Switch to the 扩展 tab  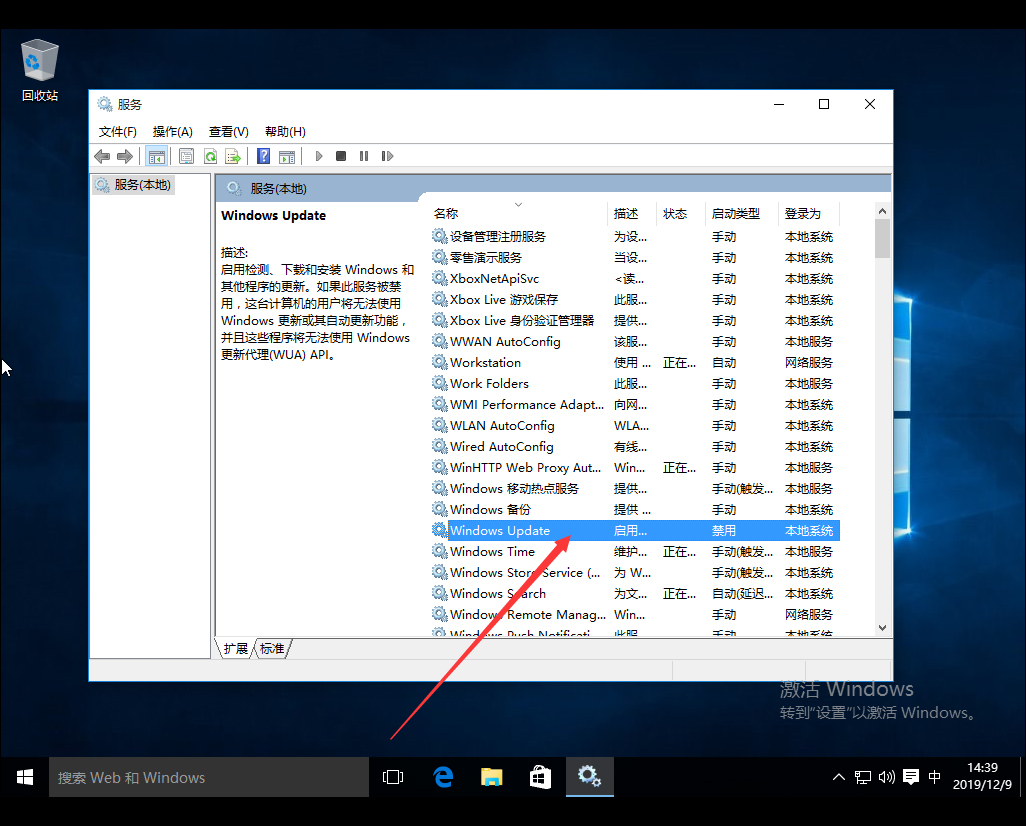click(x=235, y=648)
